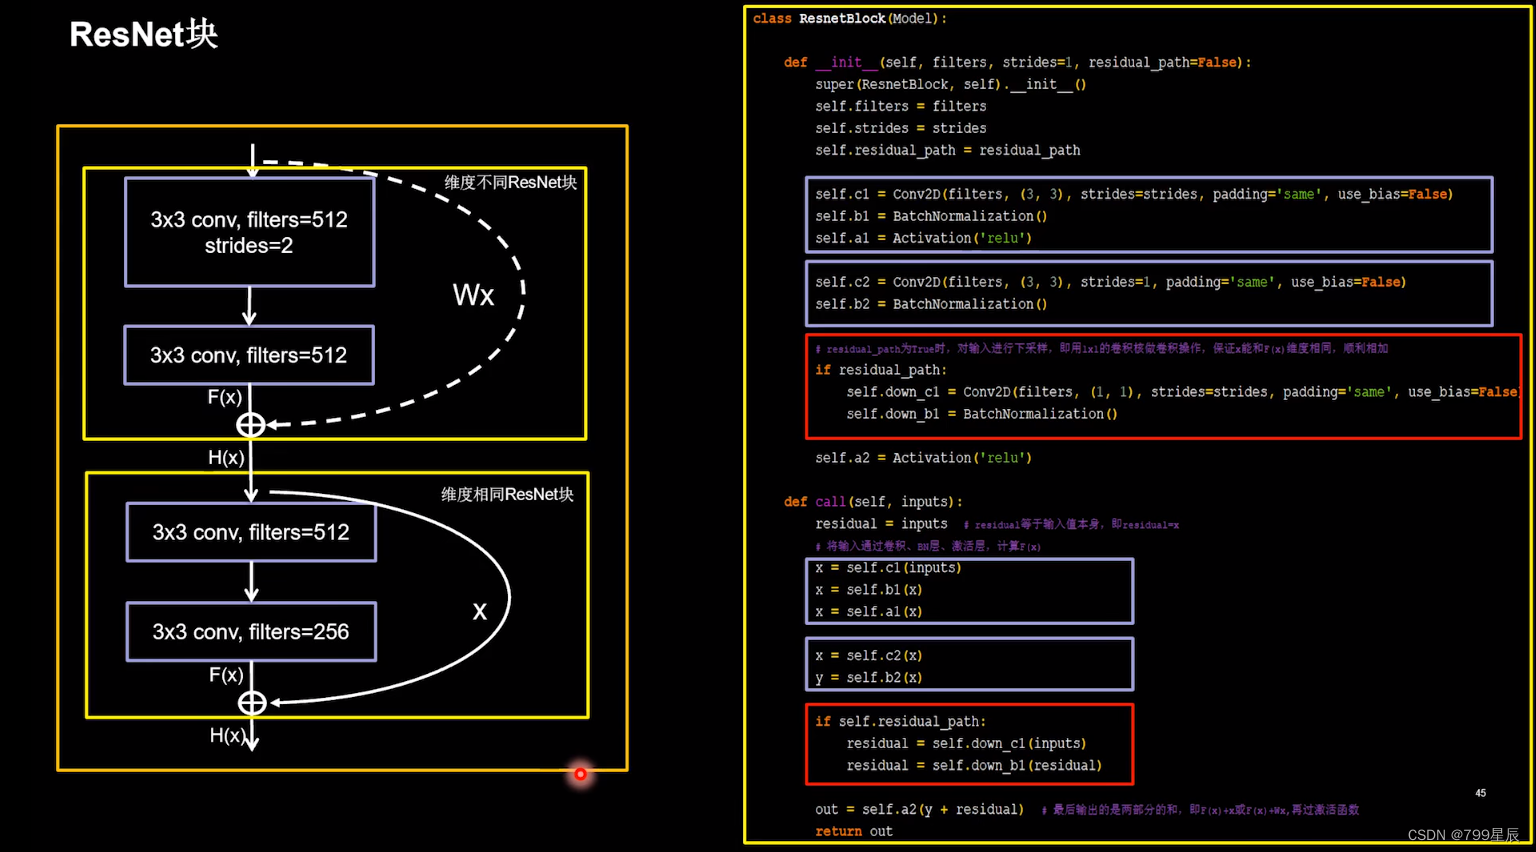The height and width of the screenshot is (852, 1536).
Task: Click the "ResNet块" slide title
Action: (x=143, y=34)
